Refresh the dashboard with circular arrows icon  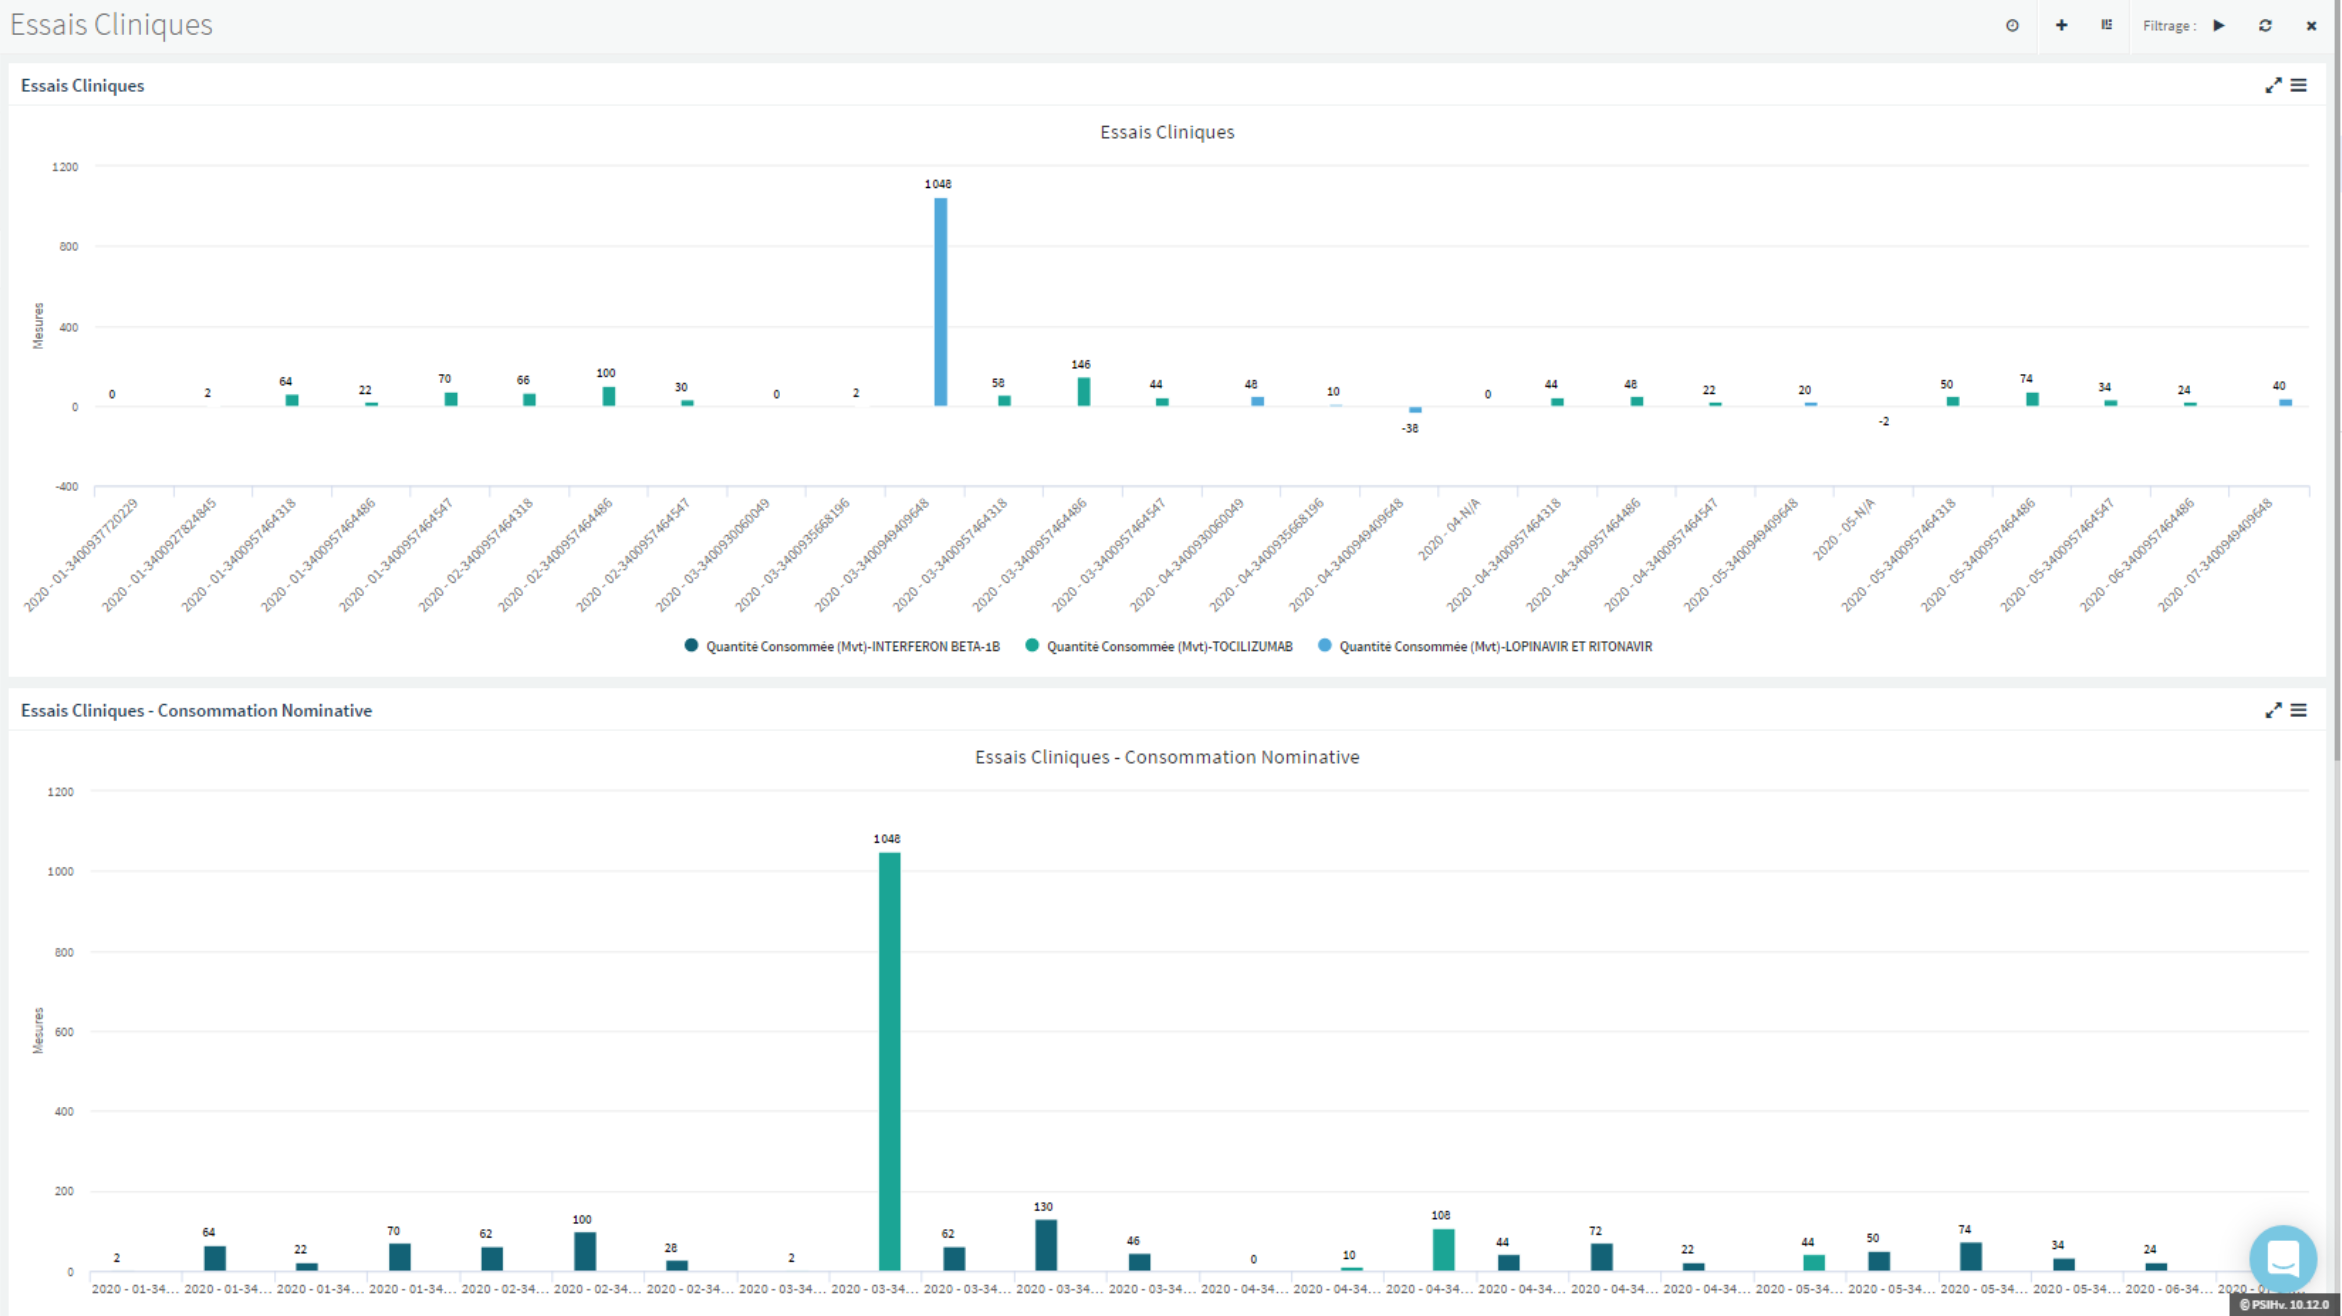pos(2265,26)
